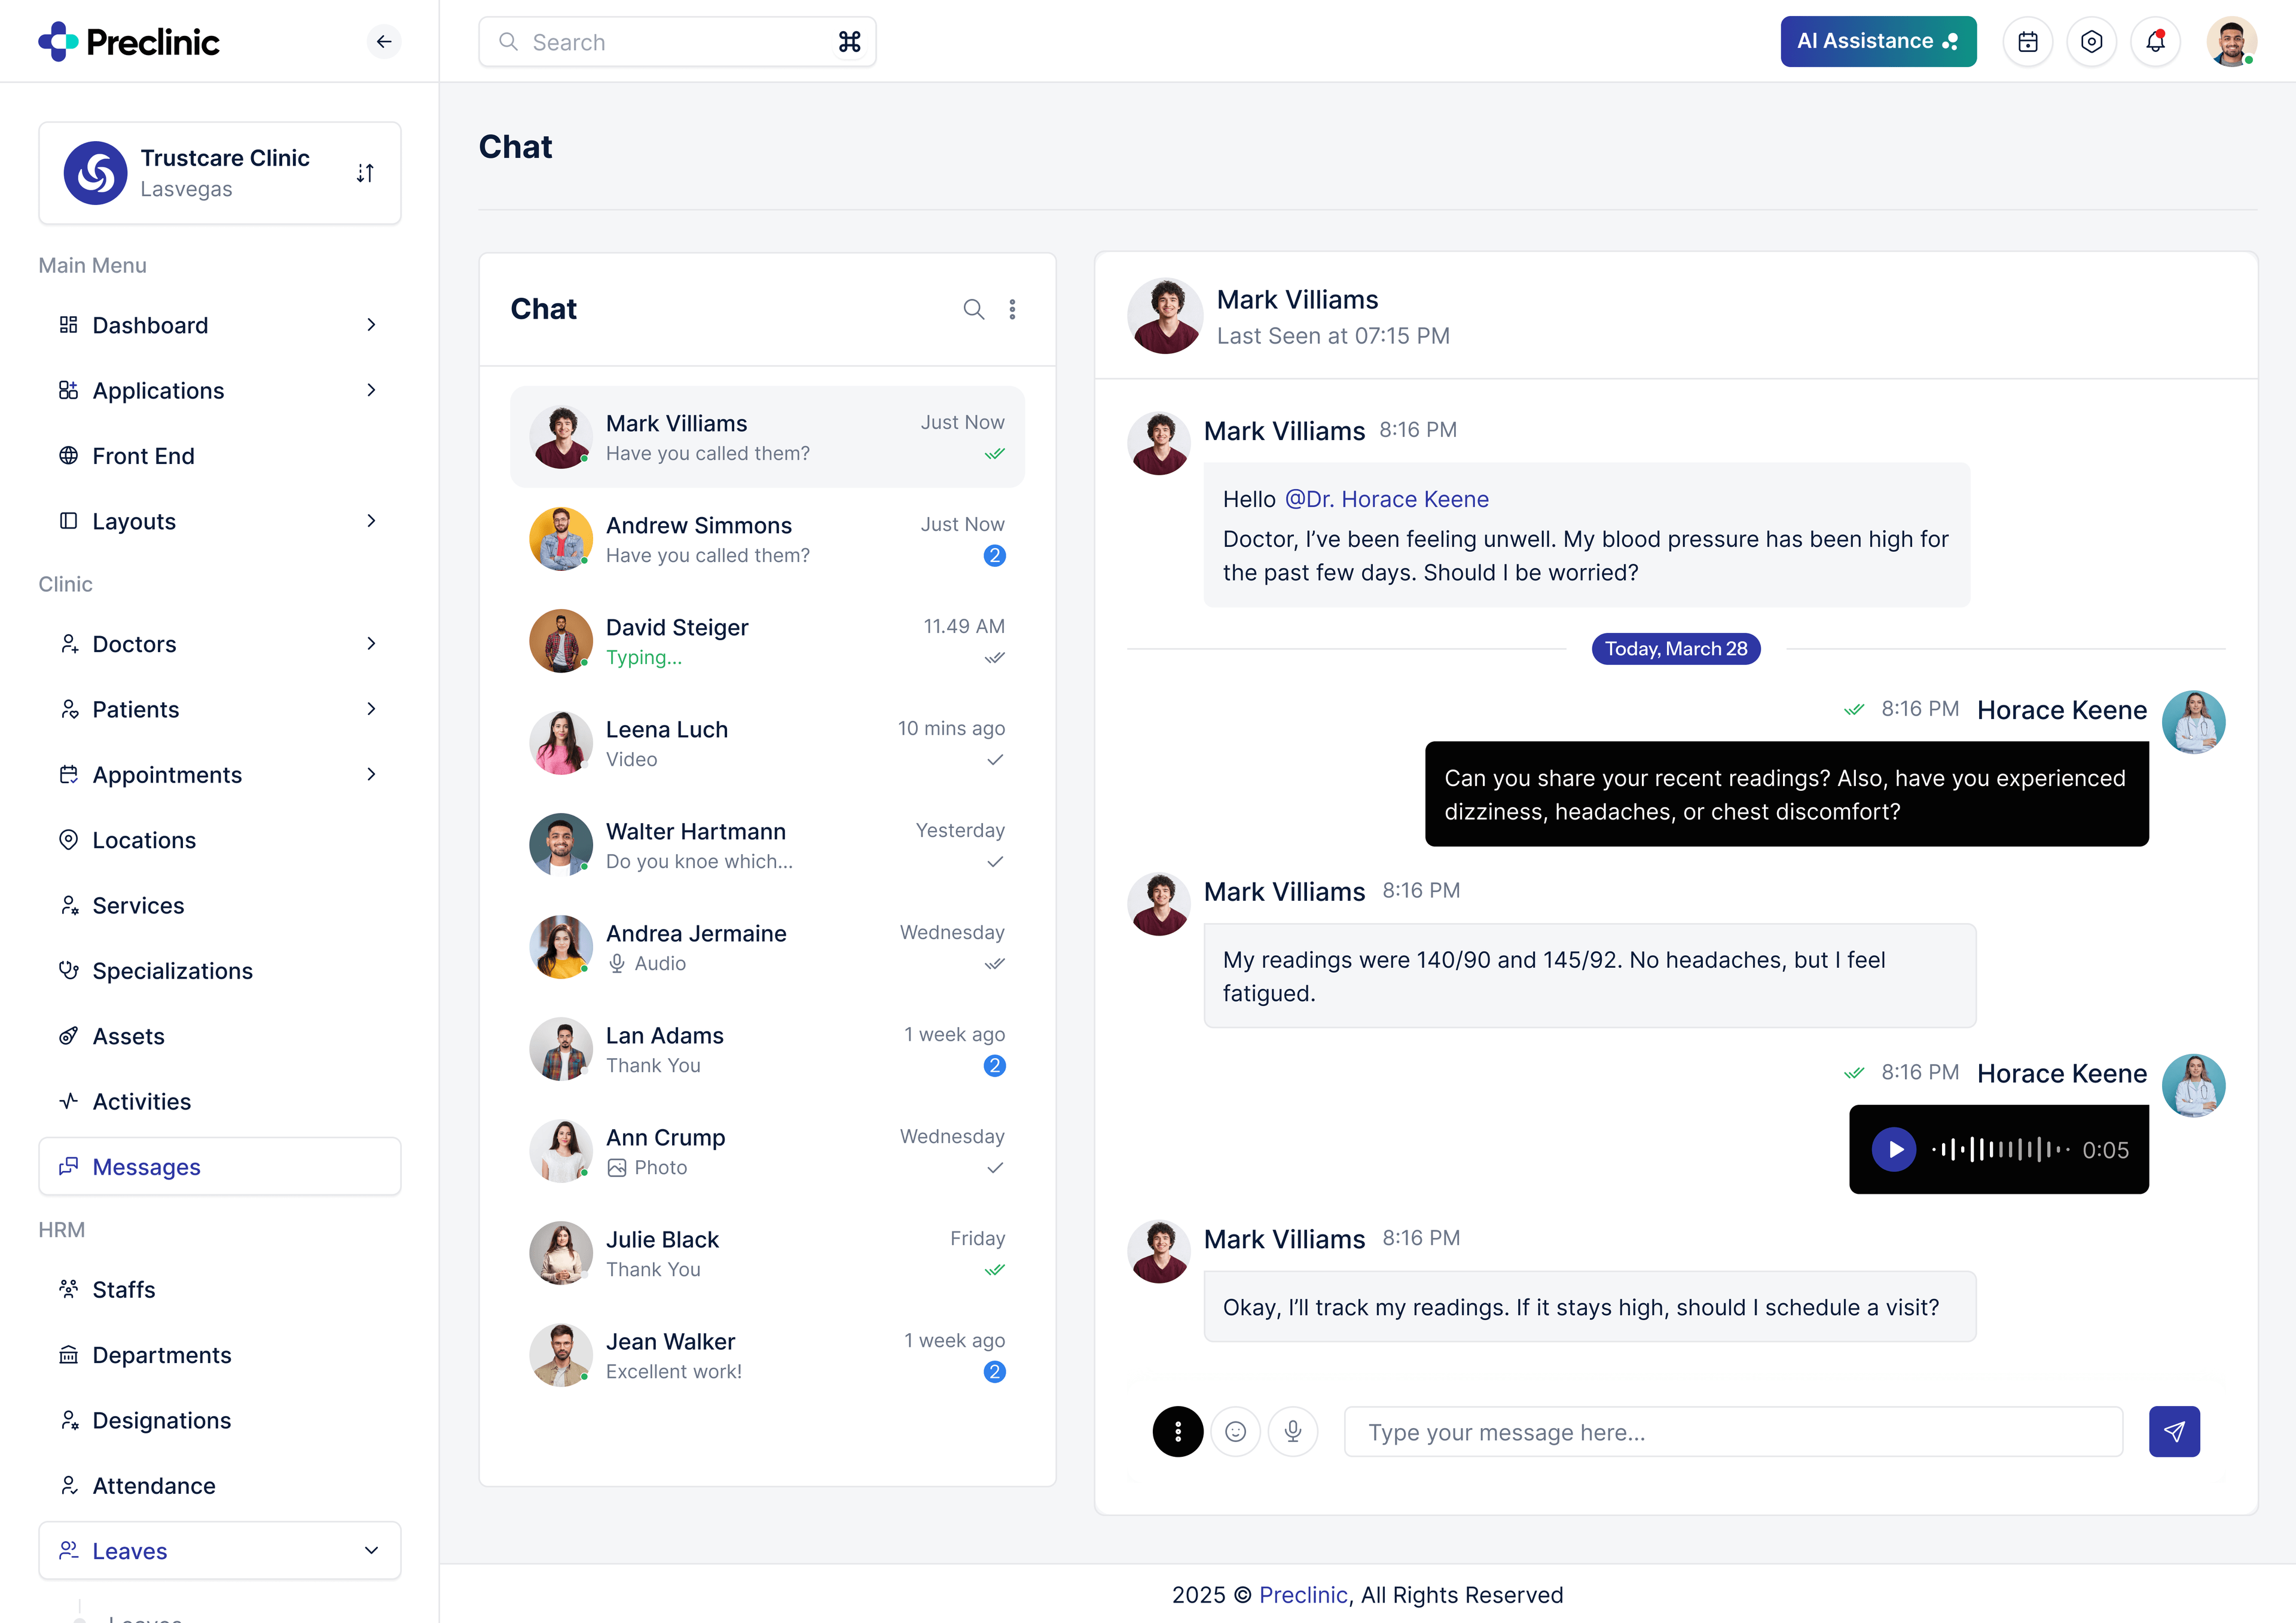Screen dimensions: 2296x1623
Task: Expand the Applications menu chevron
Action: pos(371,390)
